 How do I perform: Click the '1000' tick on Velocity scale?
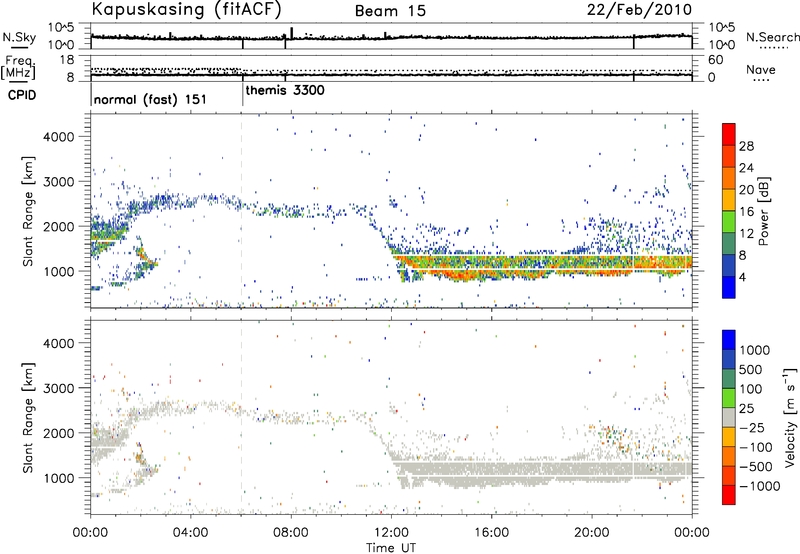pyautogui.click(x=755, y=350)
